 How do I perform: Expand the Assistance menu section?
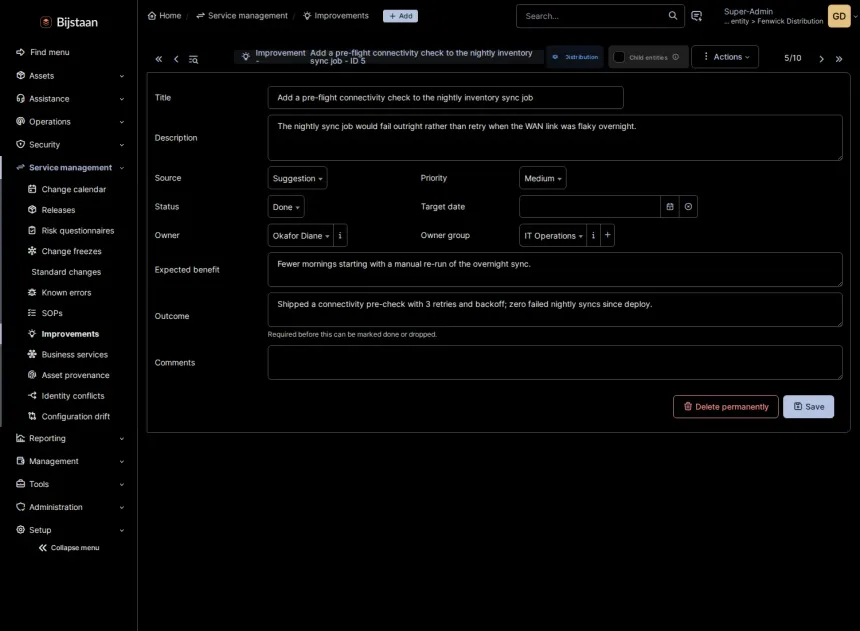point(70,99)
